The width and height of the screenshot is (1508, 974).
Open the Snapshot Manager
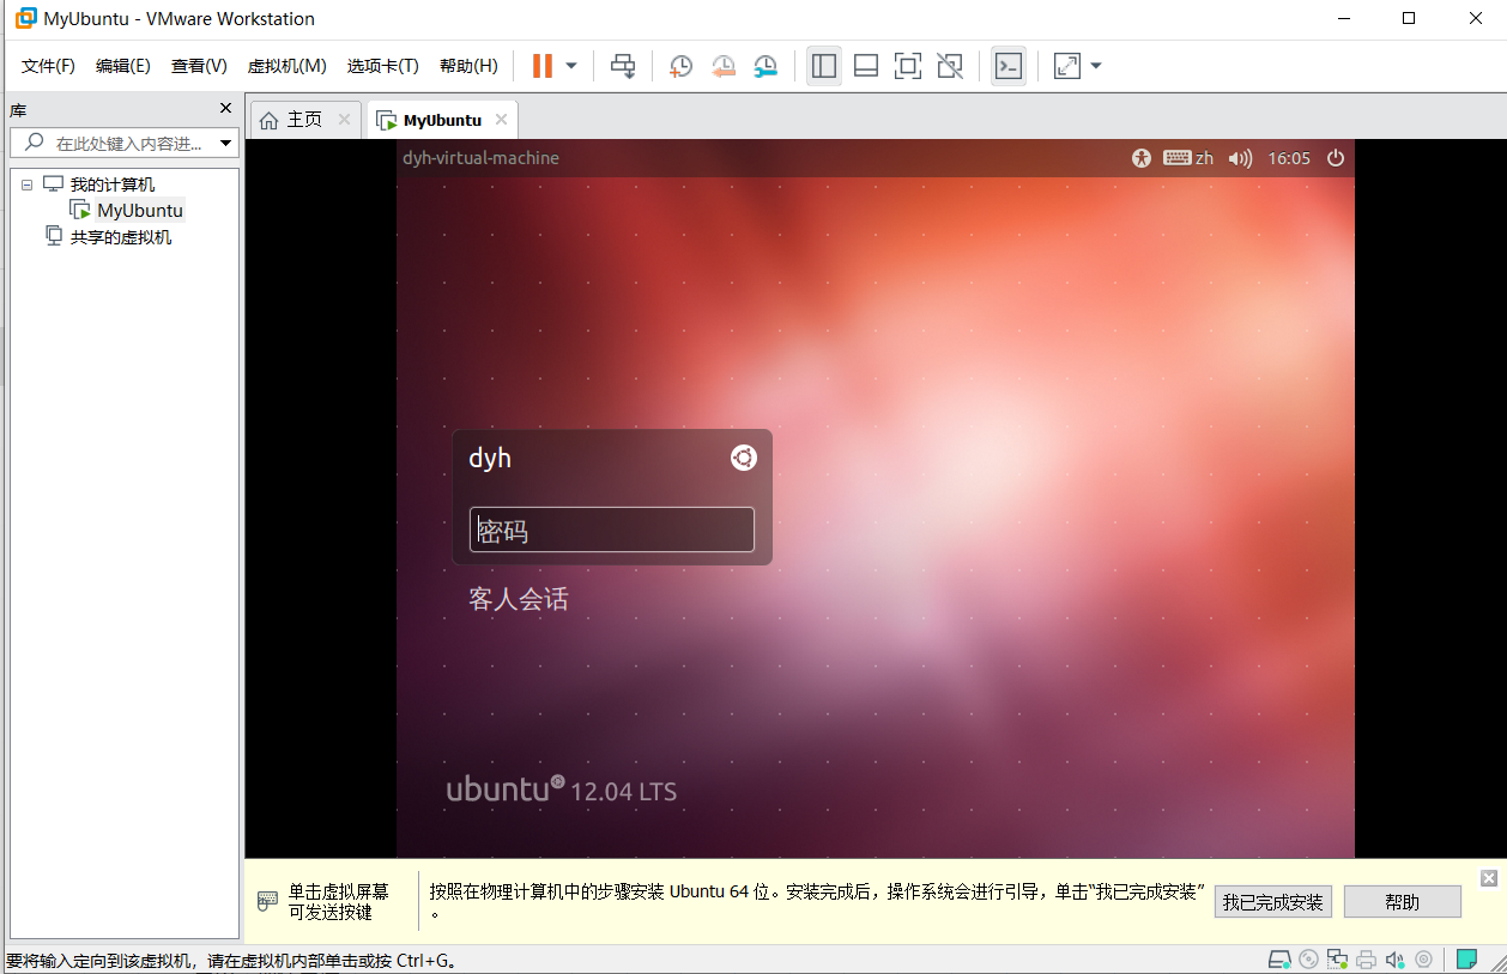[x=765, y=65]
